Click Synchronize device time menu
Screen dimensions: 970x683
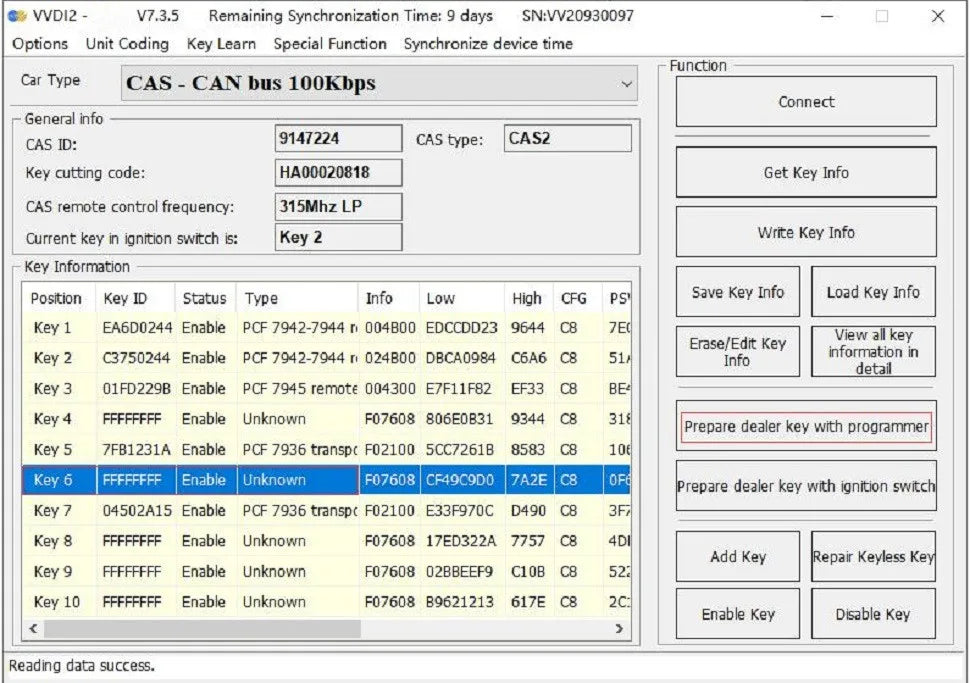pos(488,44)
